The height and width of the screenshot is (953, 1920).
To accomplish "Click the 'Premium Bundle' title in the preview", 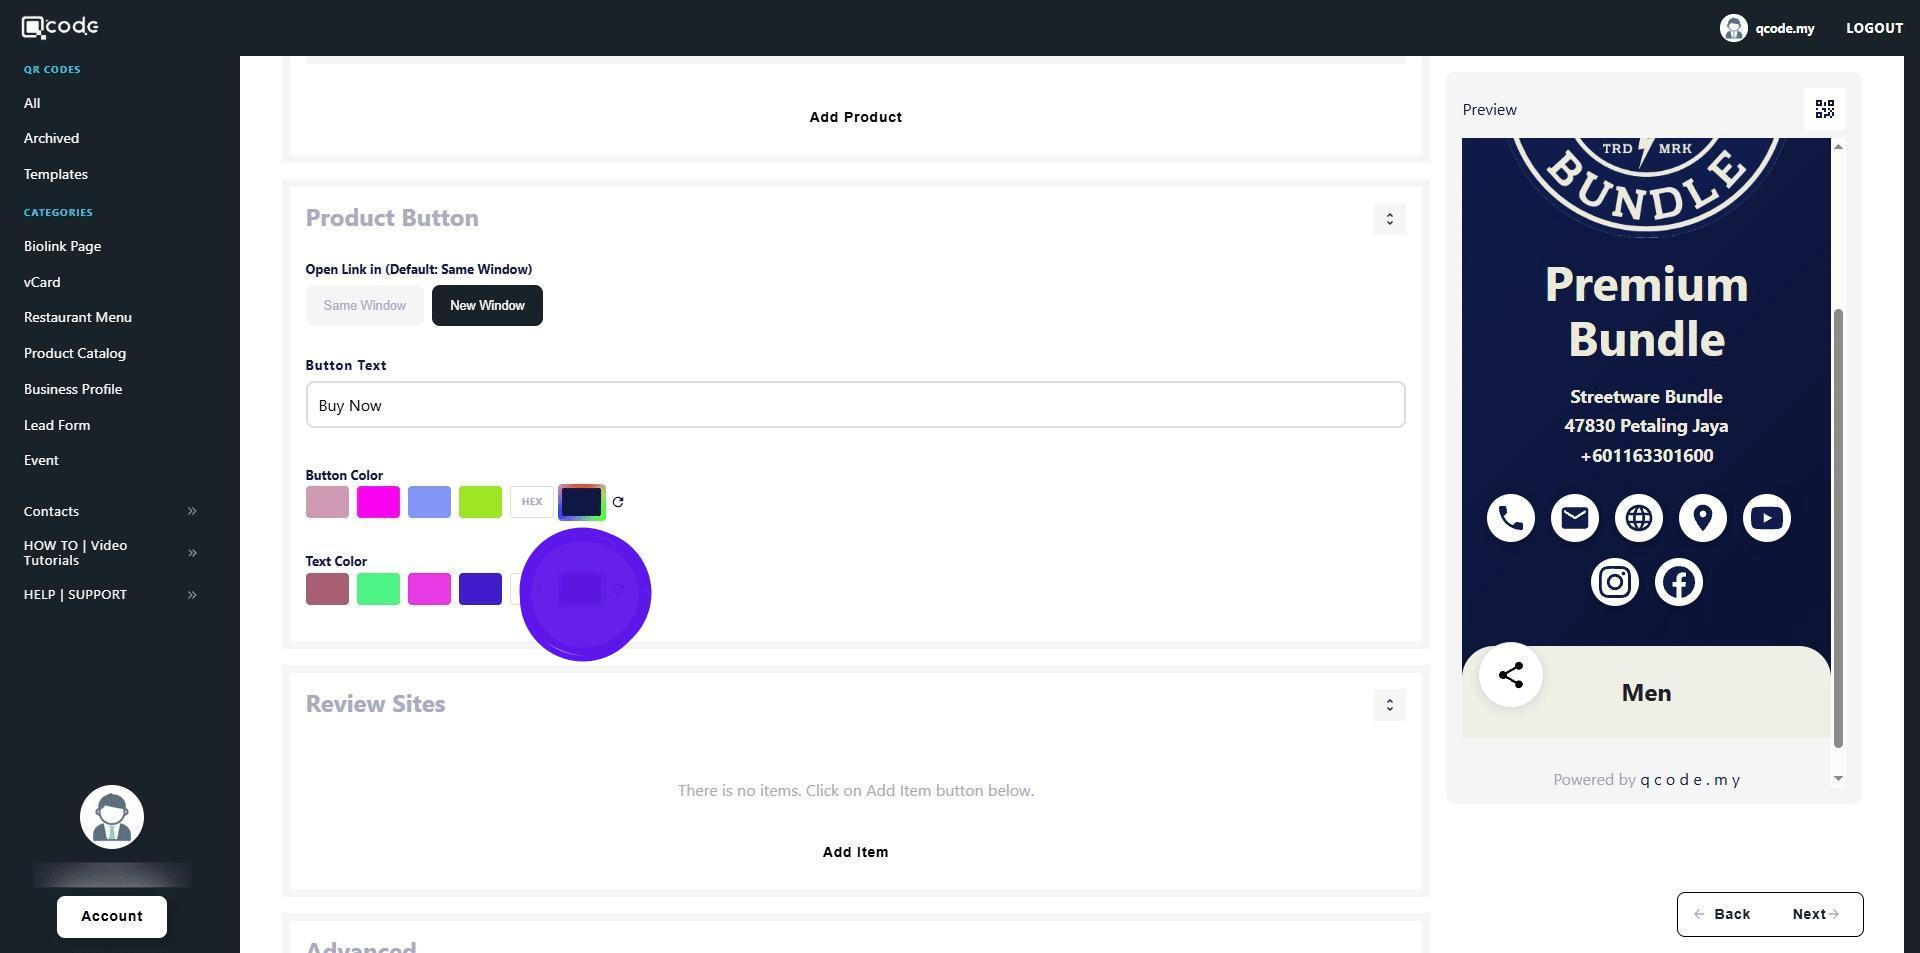I will [1646, 312].
